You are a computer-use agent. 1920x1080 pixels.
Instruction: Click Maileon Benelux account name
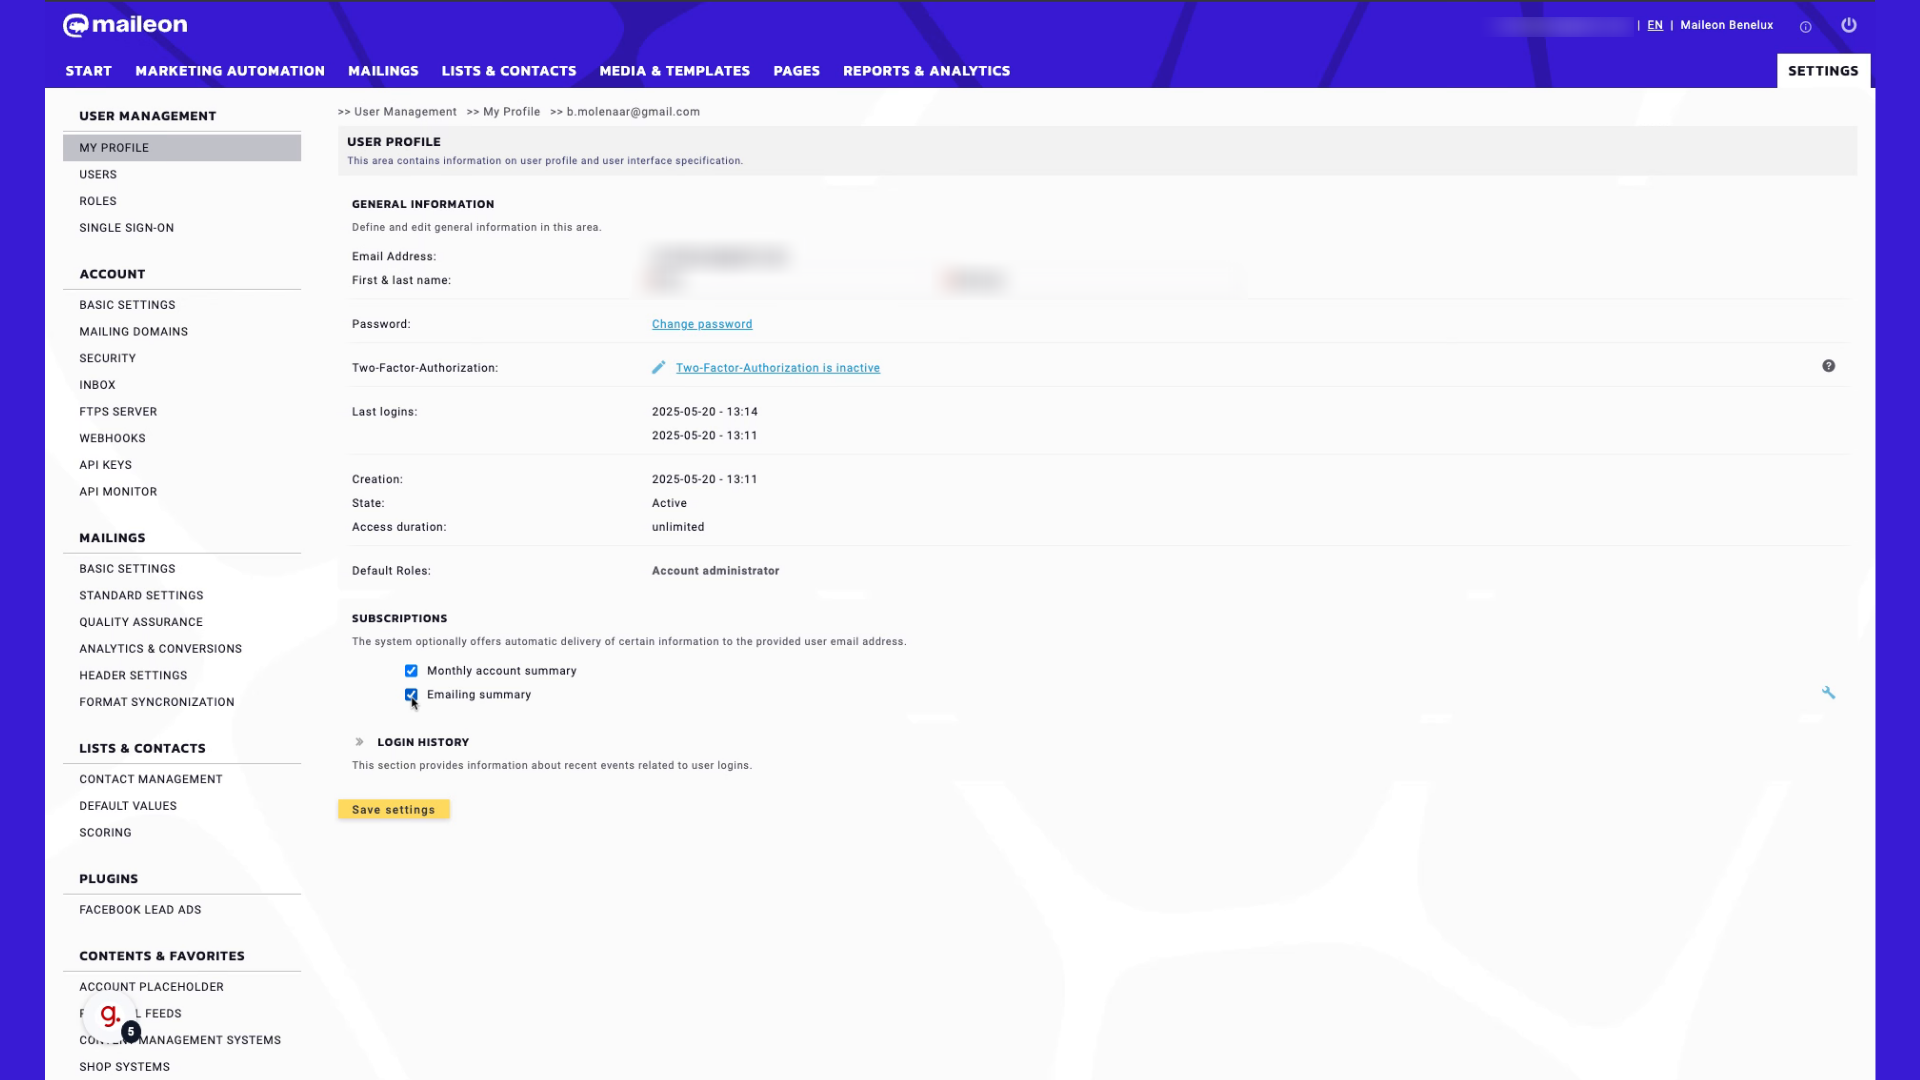click(1727, 25)
